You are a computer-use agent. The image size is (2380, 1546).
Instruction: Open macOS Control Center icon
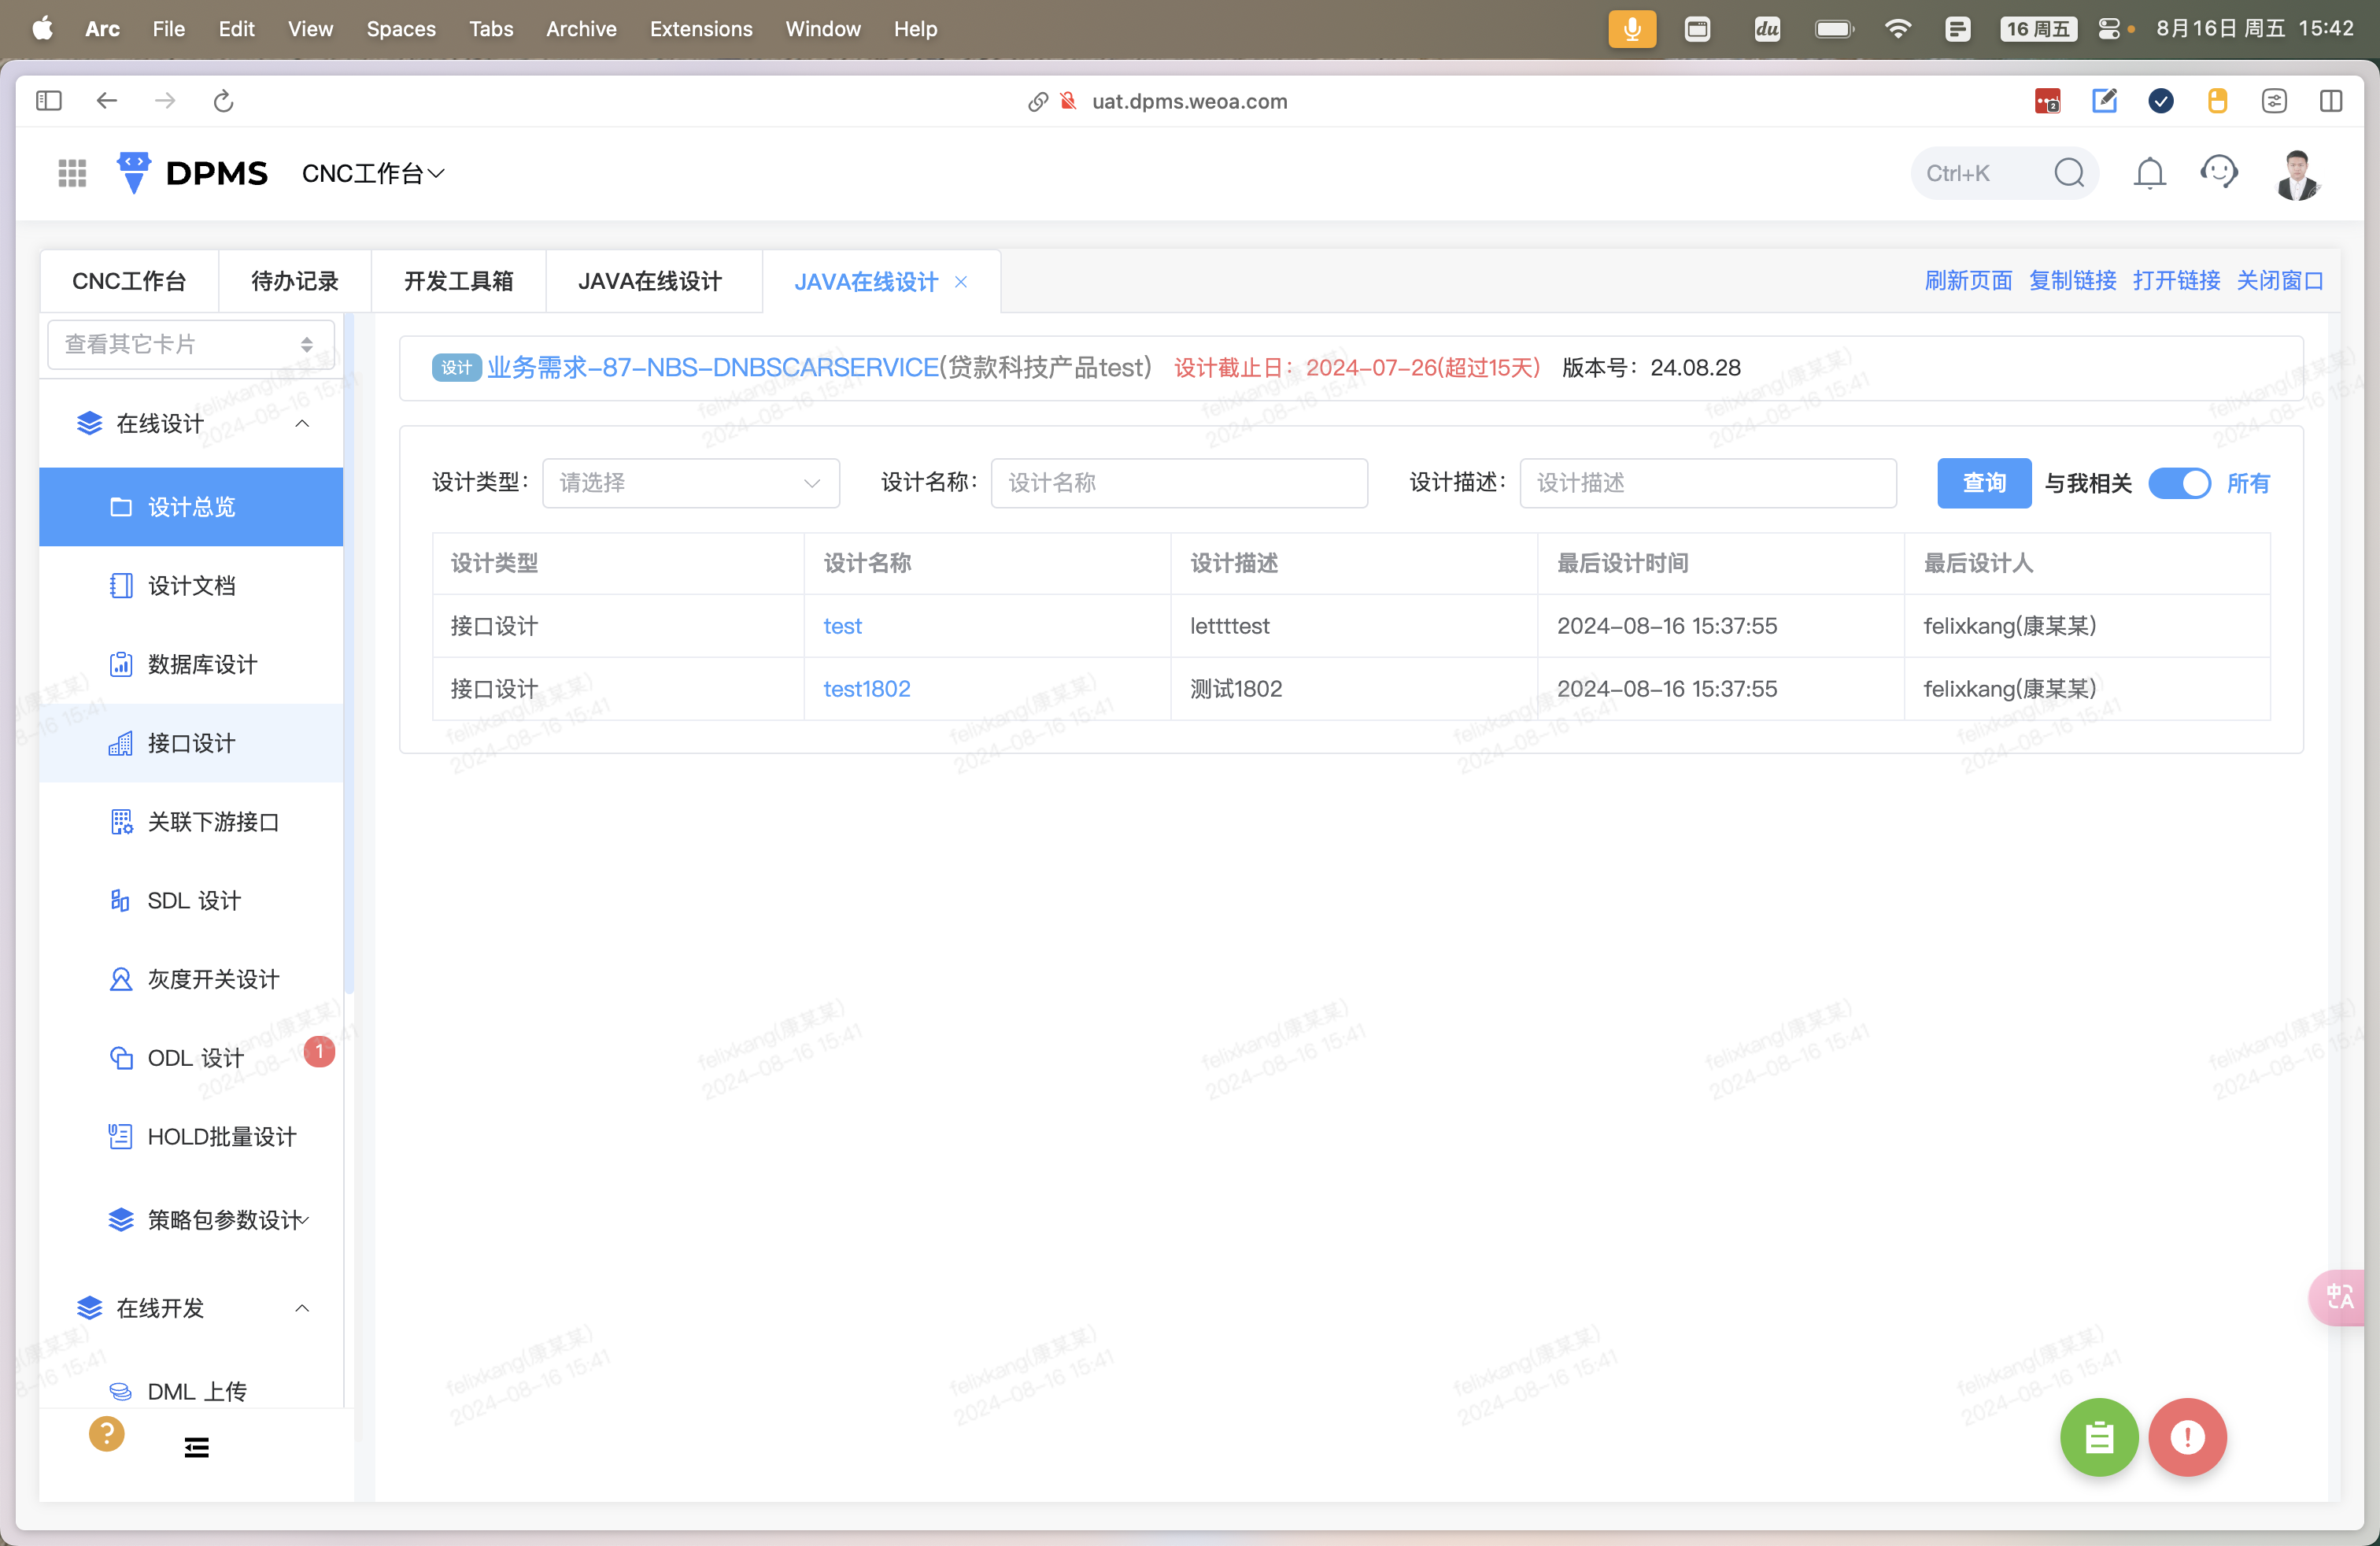[2109, 28]
